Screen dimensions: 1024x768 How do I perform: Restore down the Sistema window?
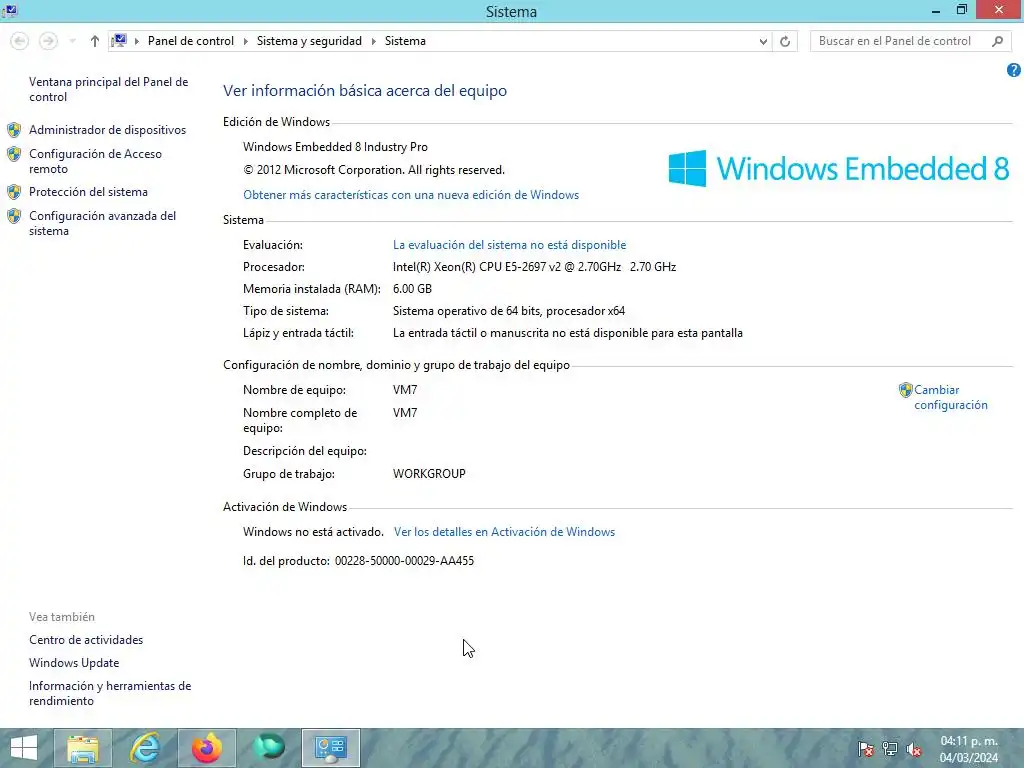[x=961, y=10]
